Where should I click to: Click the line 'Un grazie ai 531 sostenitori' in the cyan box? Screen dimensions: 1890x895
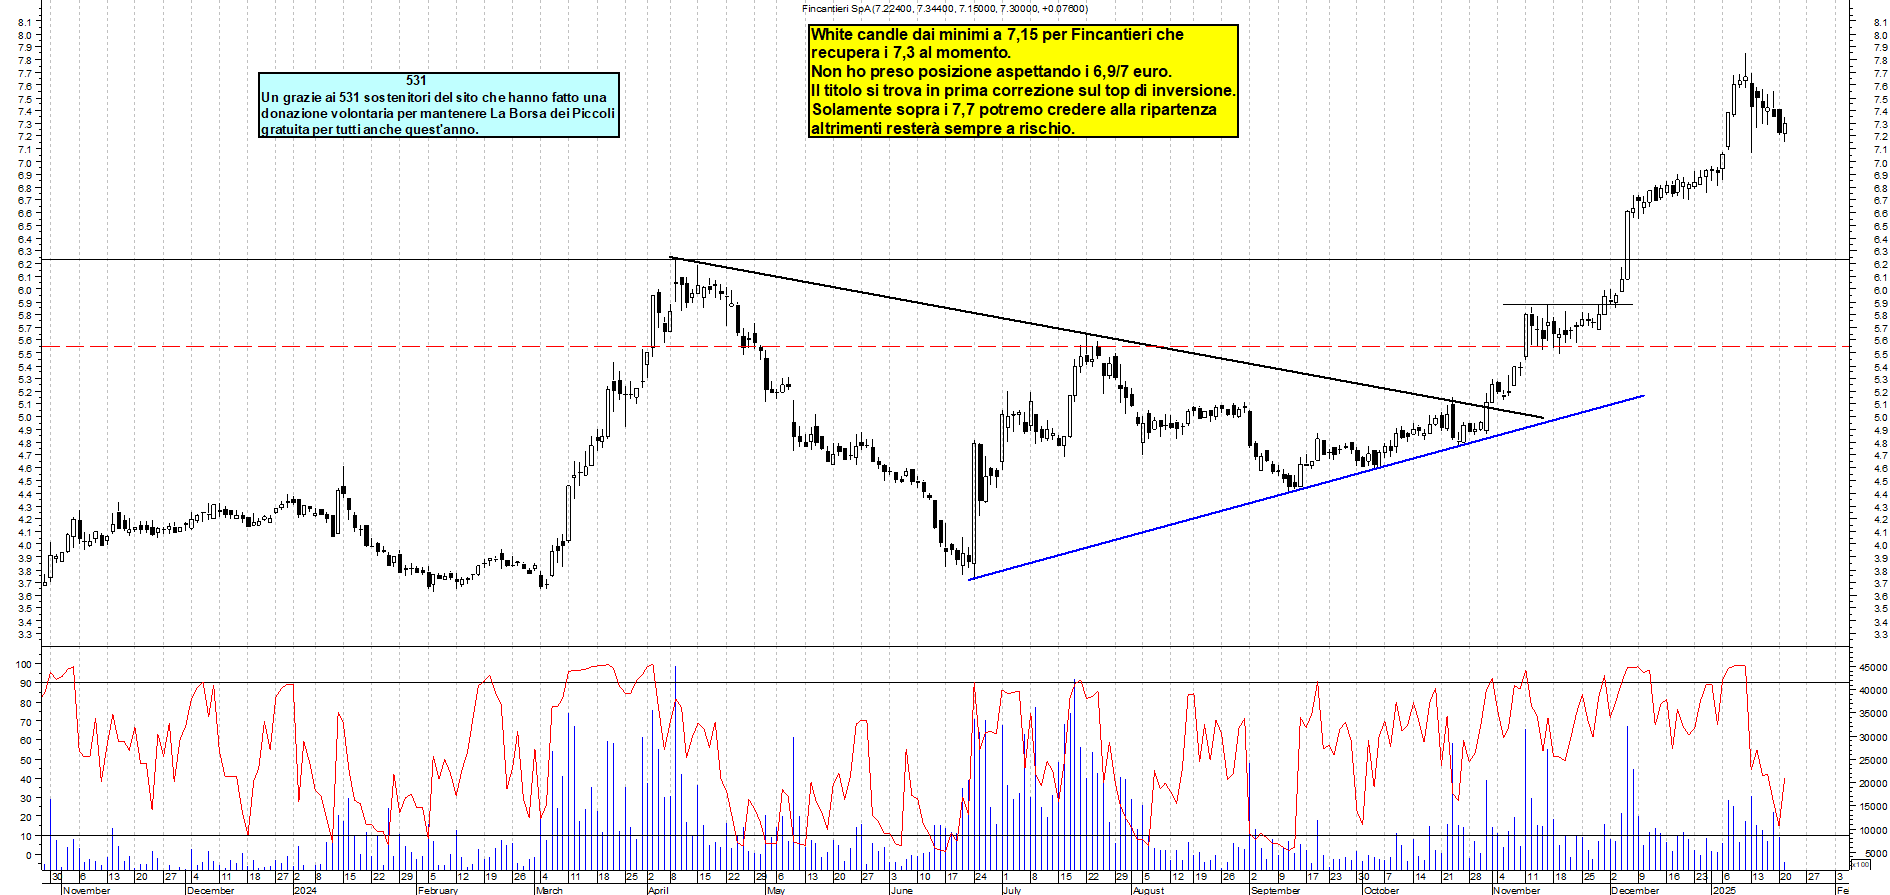434,97
